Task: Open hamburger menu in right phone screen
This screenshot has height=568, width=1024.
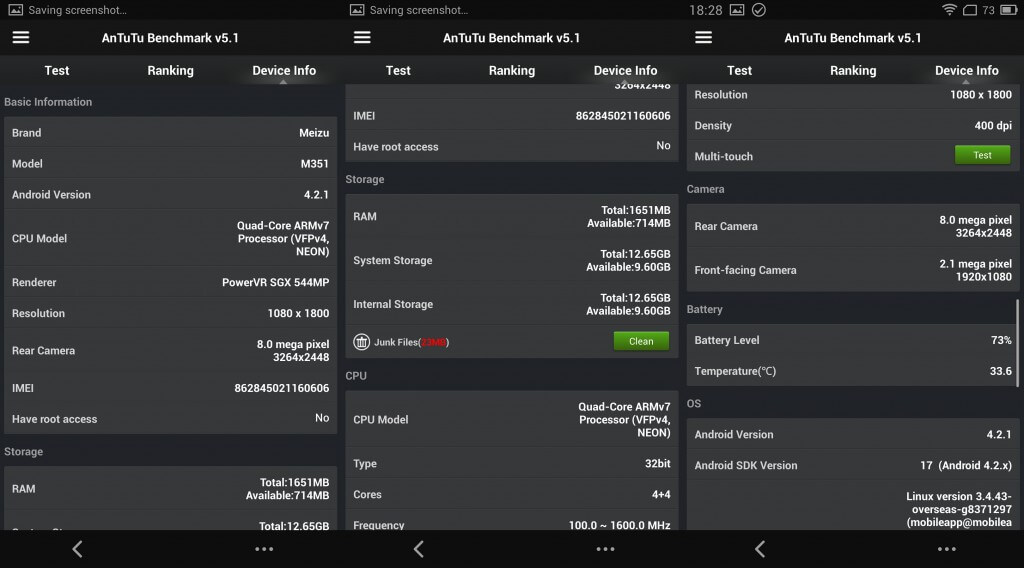Action: (703, 38)
